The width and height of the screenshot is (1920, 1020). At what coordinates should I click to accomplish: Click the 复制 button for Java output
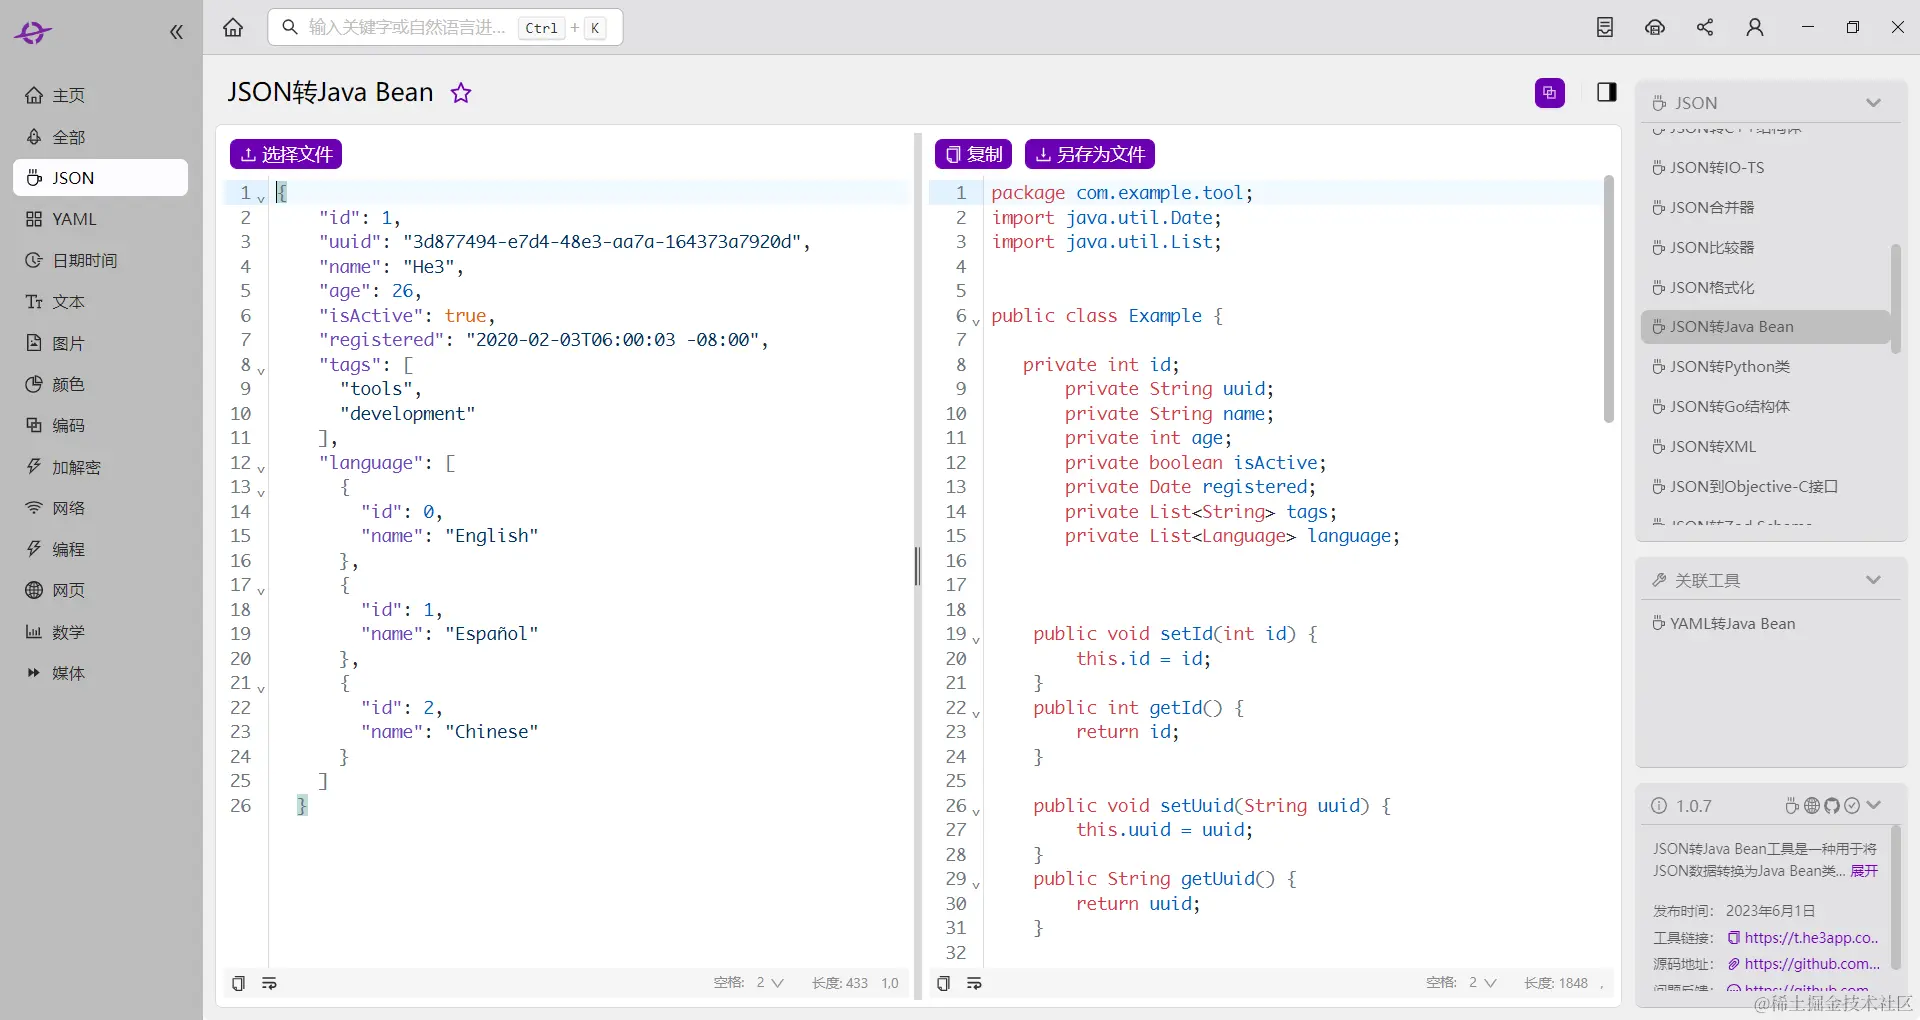coord(973,154)
